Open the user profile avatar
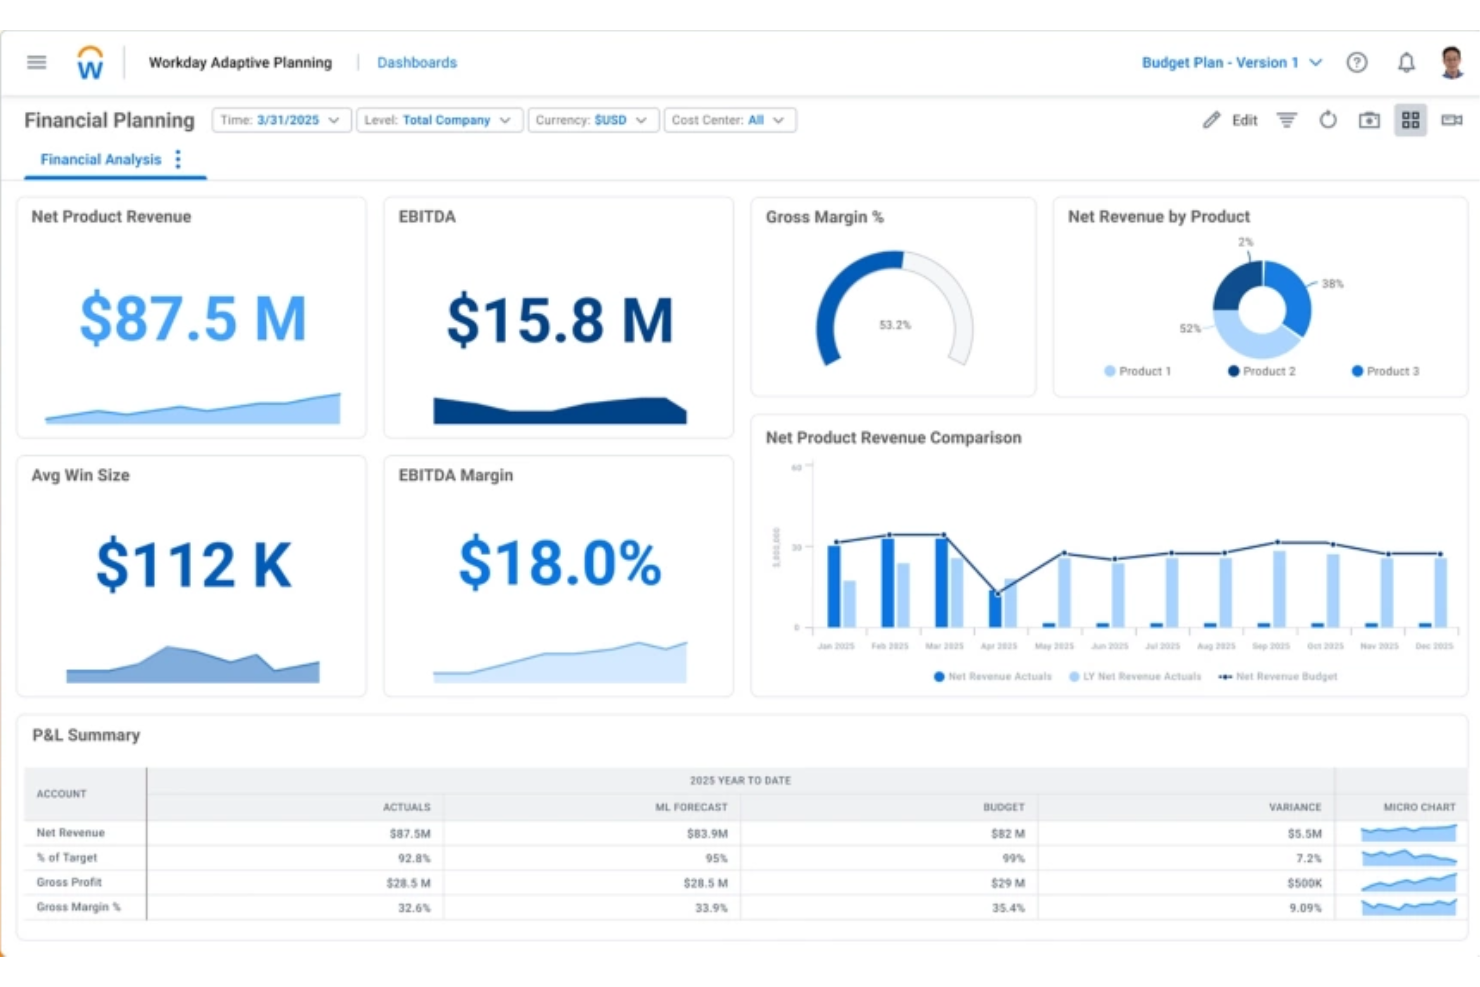1480x987 pixels. coord(1452,62)
